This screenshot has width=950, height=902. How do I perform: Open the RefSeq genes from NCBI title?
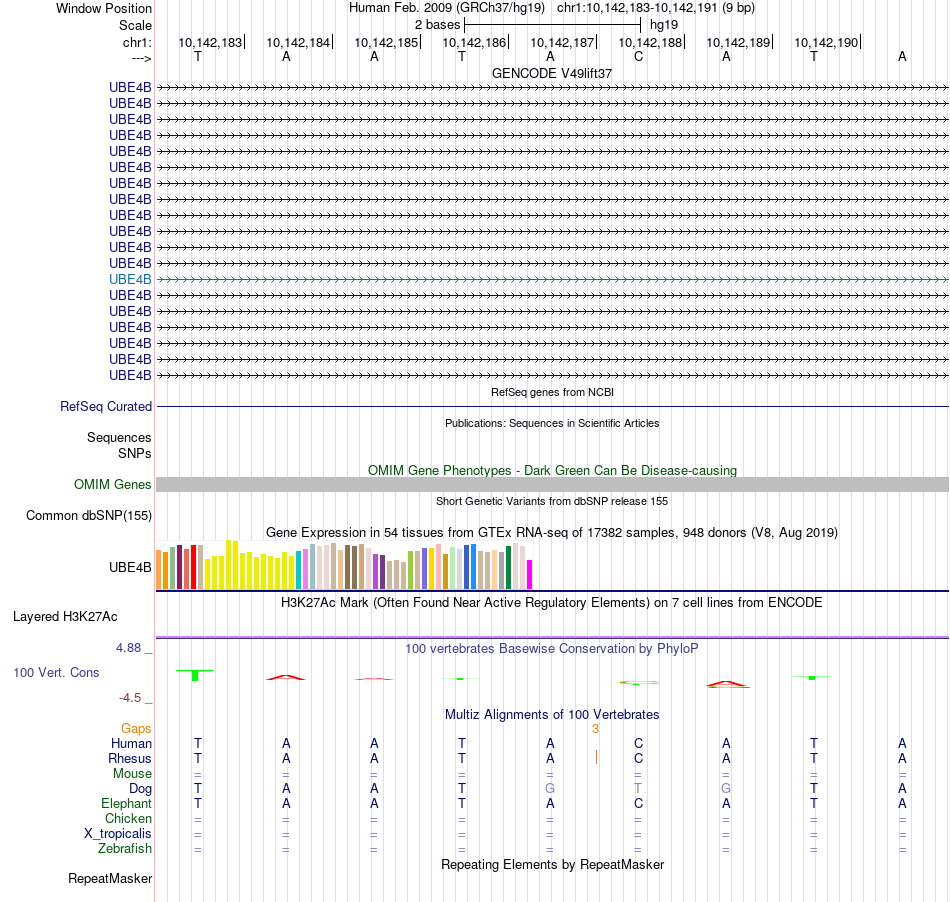(552, 392)
